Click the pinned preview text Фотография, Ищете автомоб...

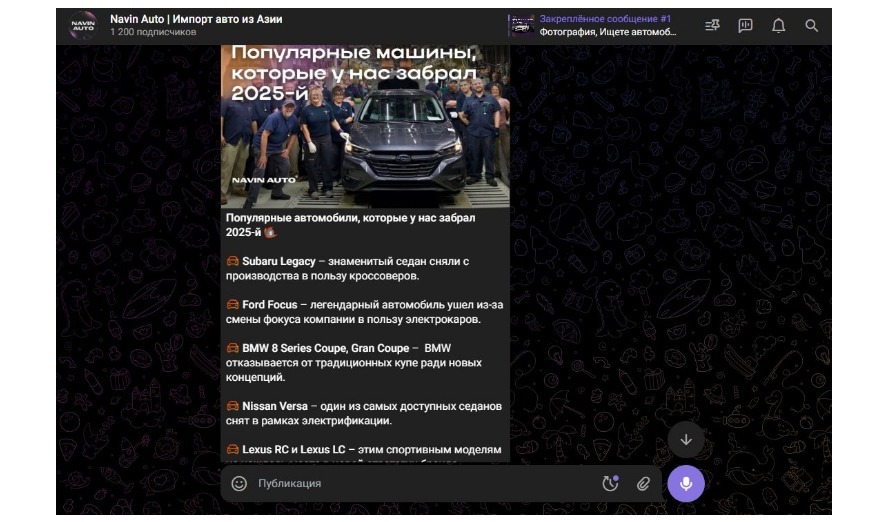(x=607, y=32)
